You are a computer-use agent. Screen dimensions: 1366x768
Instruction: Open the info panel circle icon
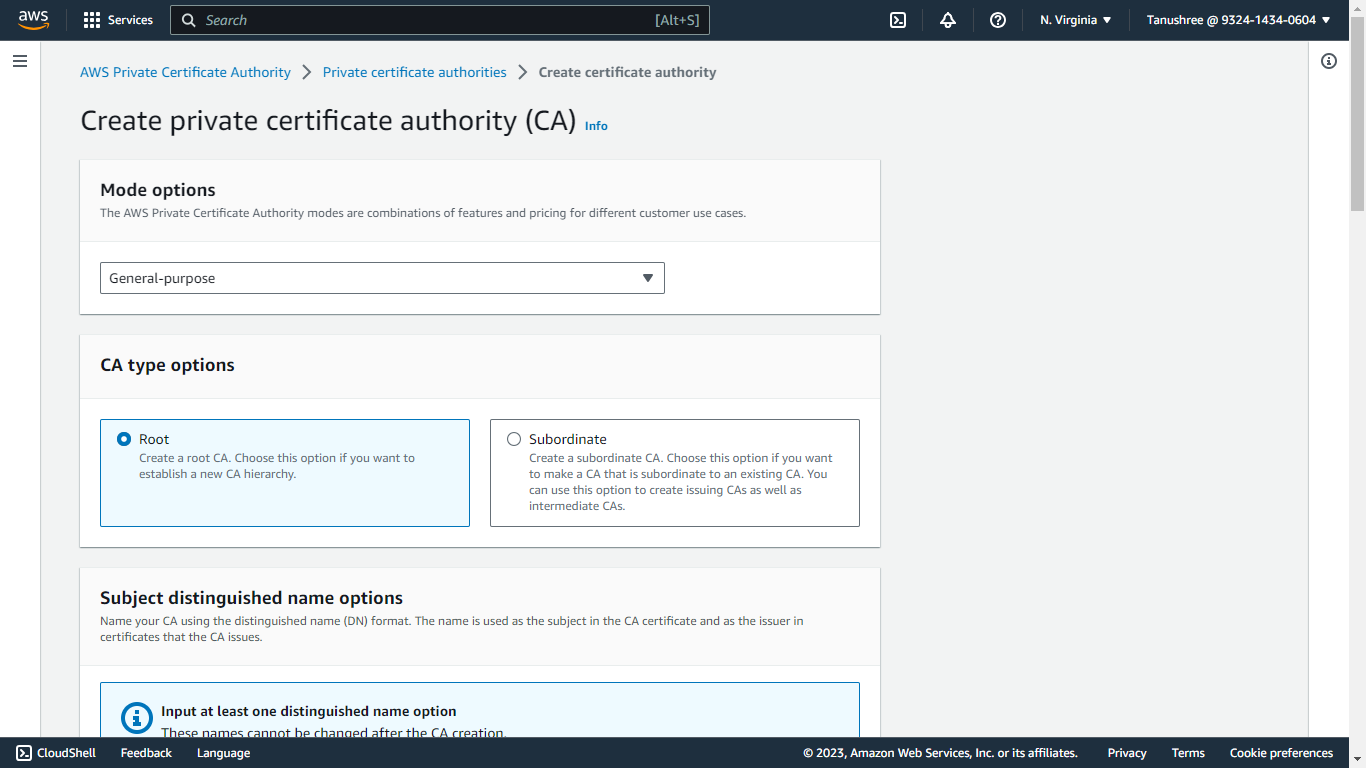pyautogui.click(x=1329, y=61)
